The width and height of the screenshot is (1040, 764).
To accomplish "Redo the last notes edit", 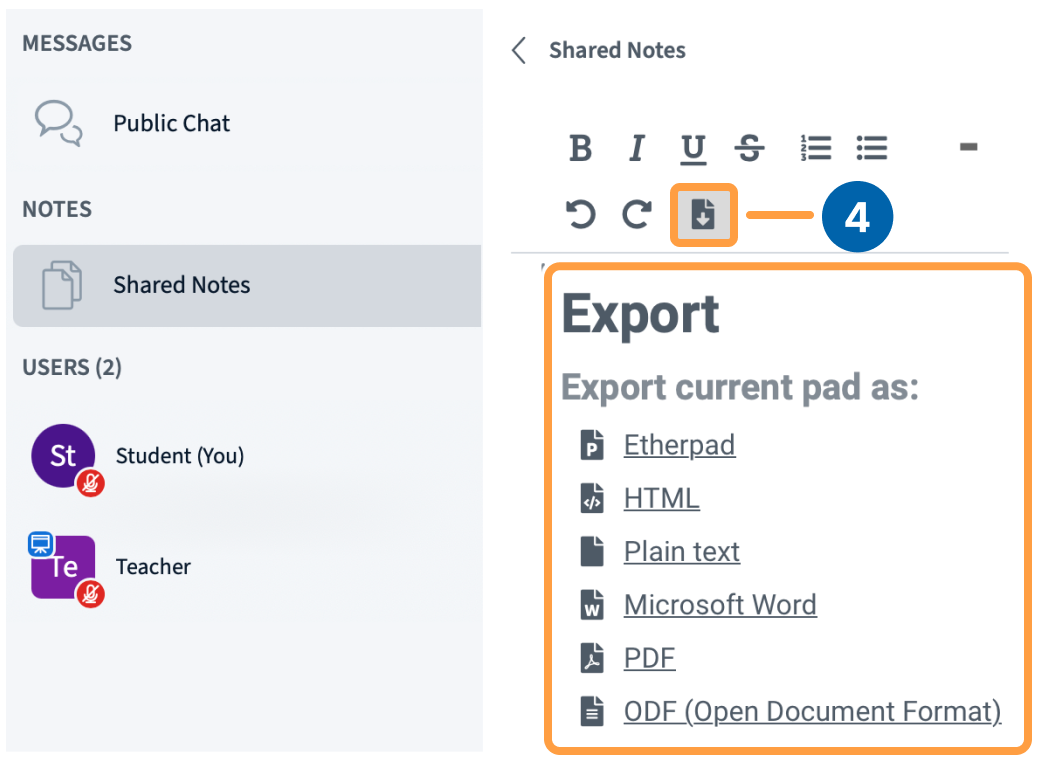I will click(x=637, y=214).
